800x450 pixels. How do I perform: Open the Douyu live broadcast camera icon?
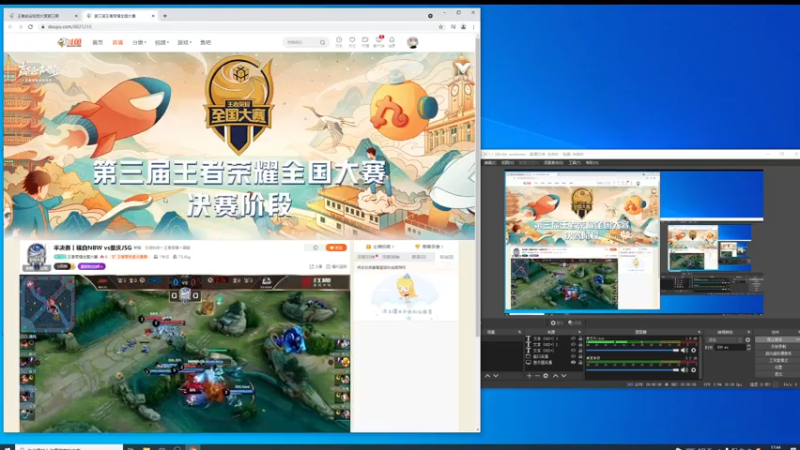pos(365,42)
